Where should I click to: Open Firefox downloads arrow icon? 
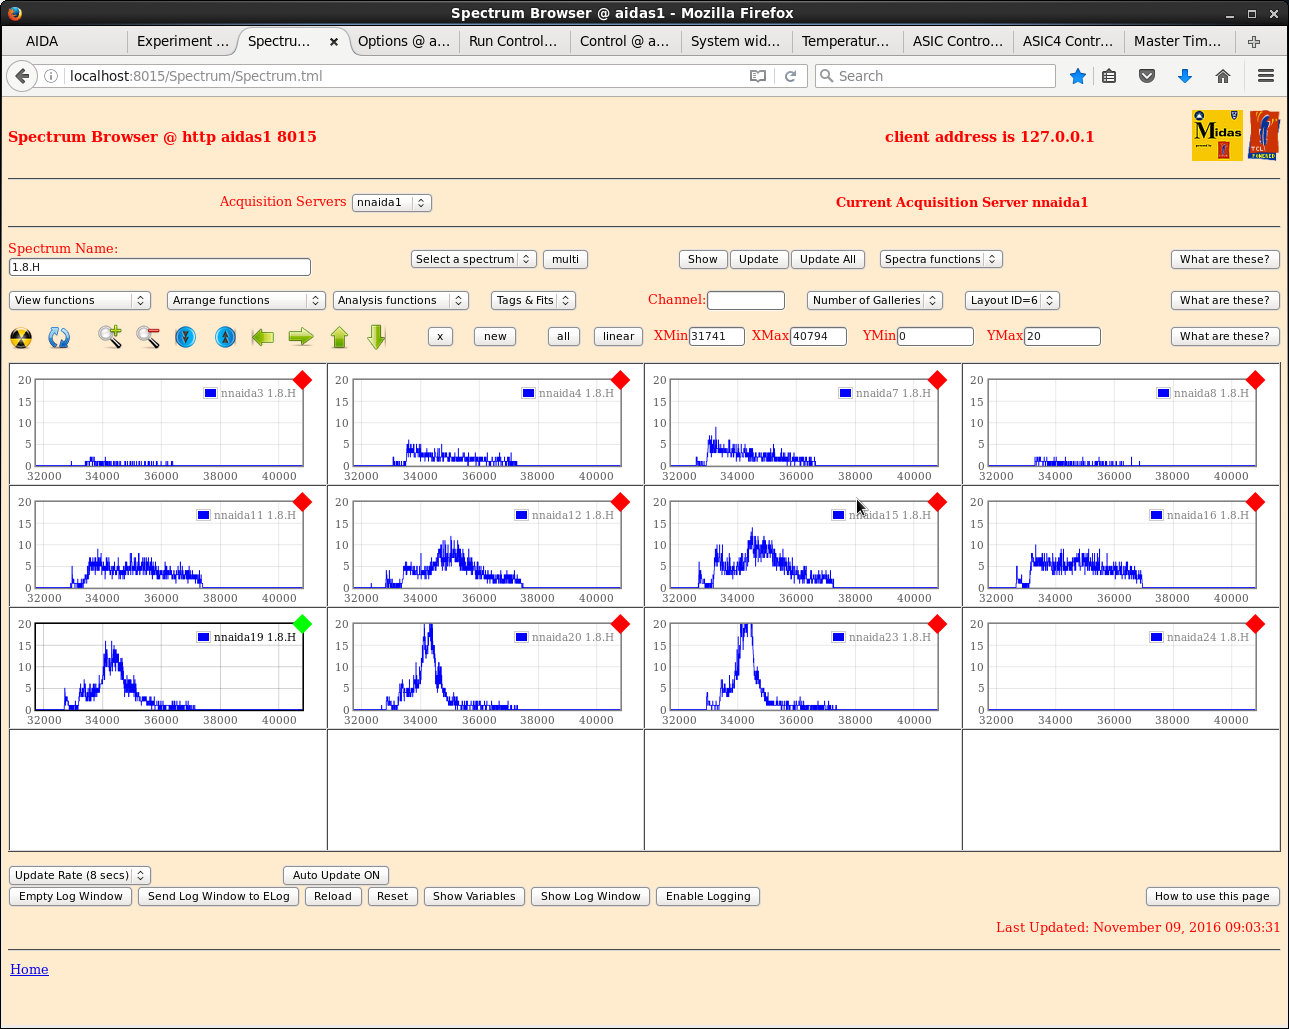[1185, 76]
